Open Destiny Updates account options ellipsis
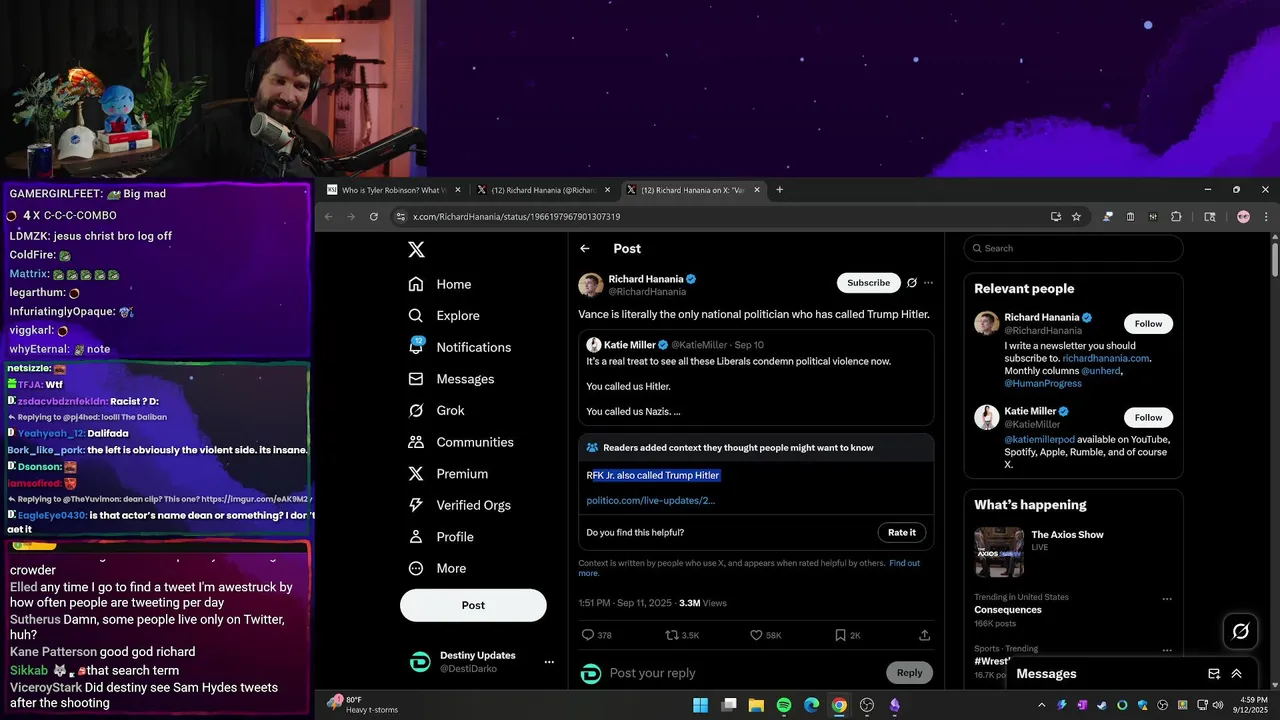 548,662
